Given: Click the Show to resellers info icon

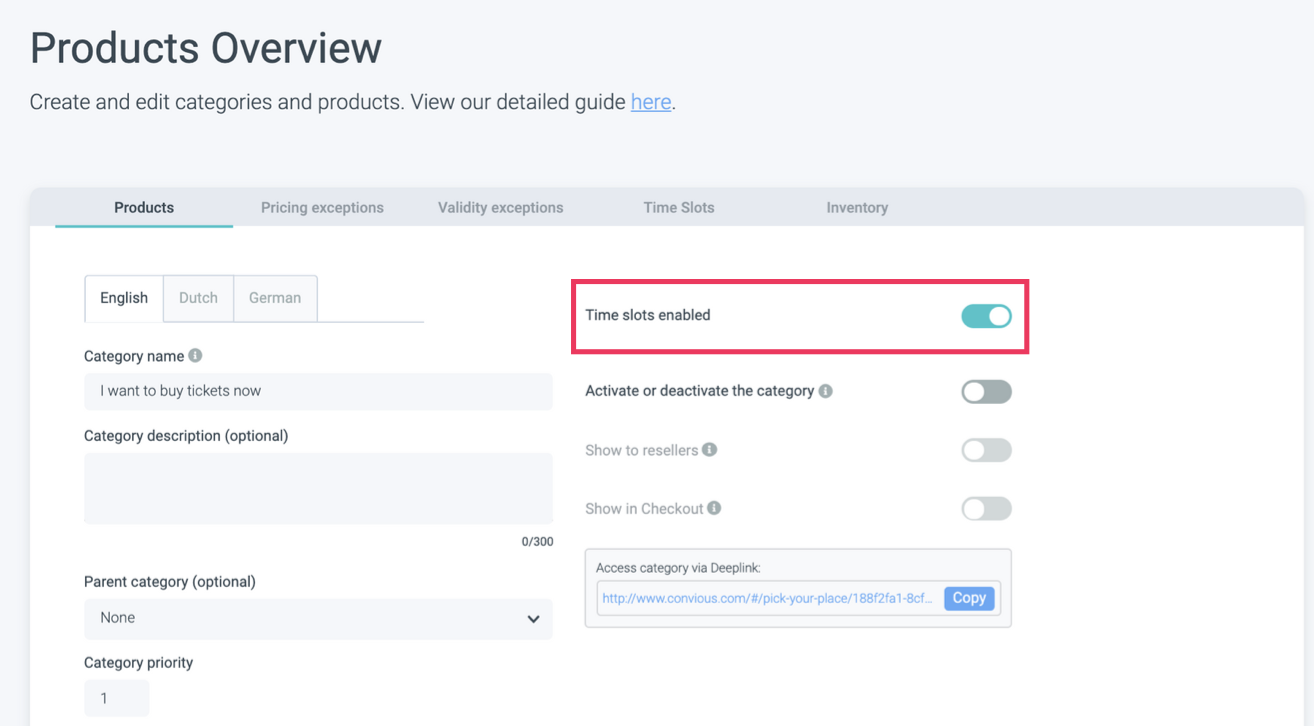Looking at the screenshot, I should [x=710, y=450].
